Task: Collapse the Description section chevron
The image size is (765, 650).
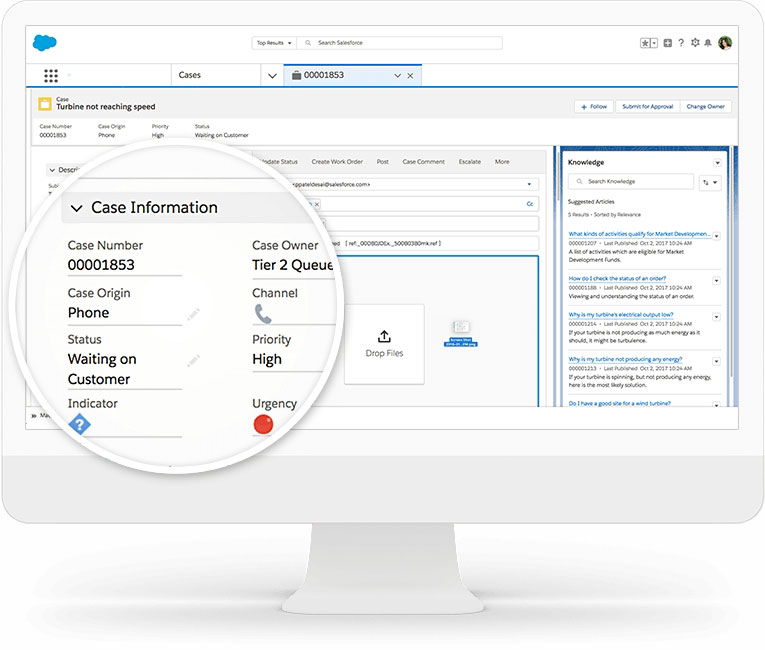Action: [x=52, y=170]
